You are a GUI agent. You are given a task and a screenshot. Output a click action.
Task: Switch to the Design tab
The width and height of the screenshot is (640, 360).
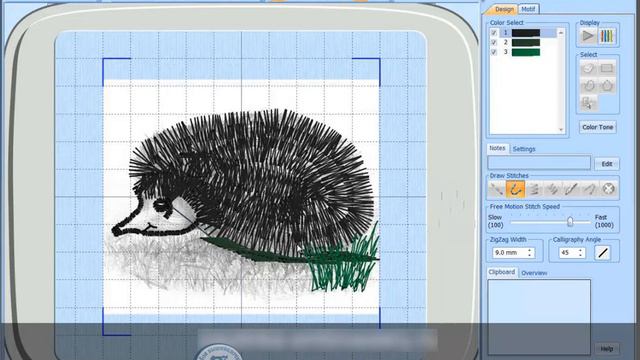pos(504,9)
